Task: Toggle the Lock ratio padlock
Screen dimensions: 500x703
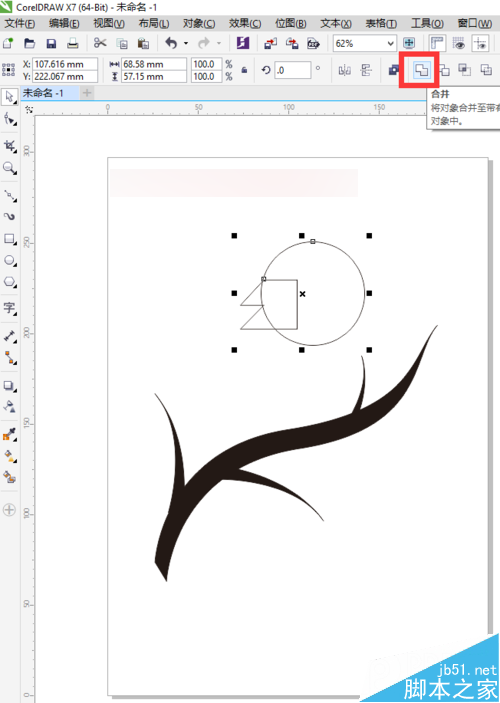Action: click(244, 70)
